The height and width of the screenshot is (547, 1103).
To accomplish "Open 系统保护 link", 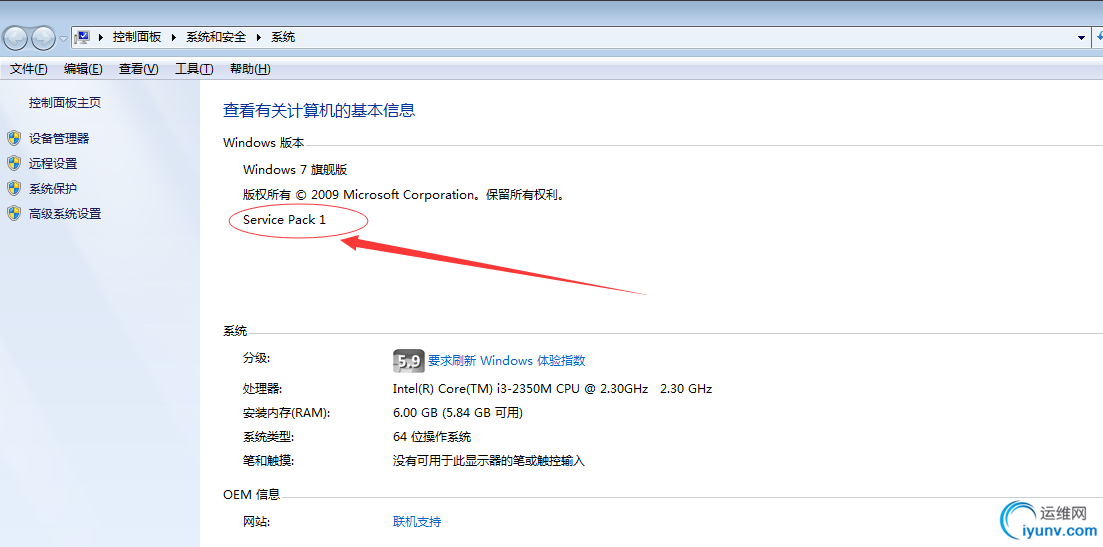I will click(x=53, y=188).
